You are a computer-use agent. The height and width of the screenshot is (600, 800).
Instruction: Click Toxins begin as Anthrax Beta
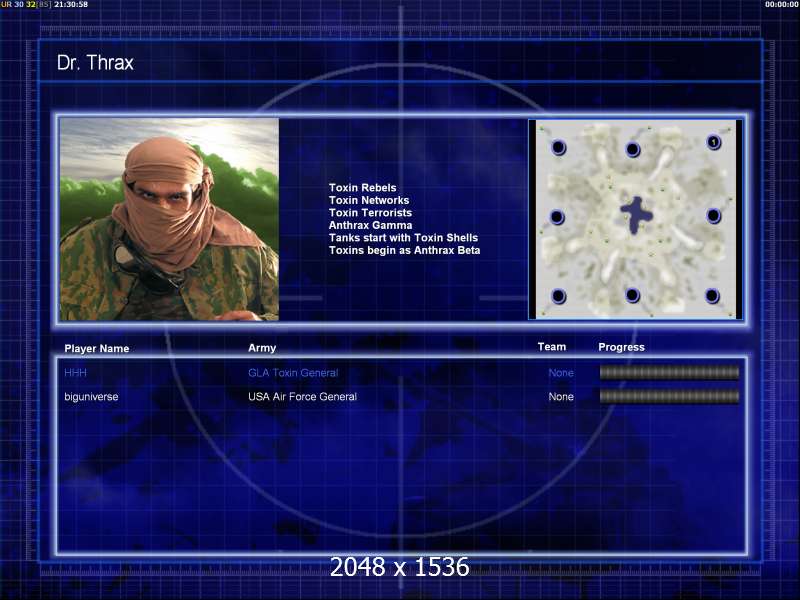[404, 250]
